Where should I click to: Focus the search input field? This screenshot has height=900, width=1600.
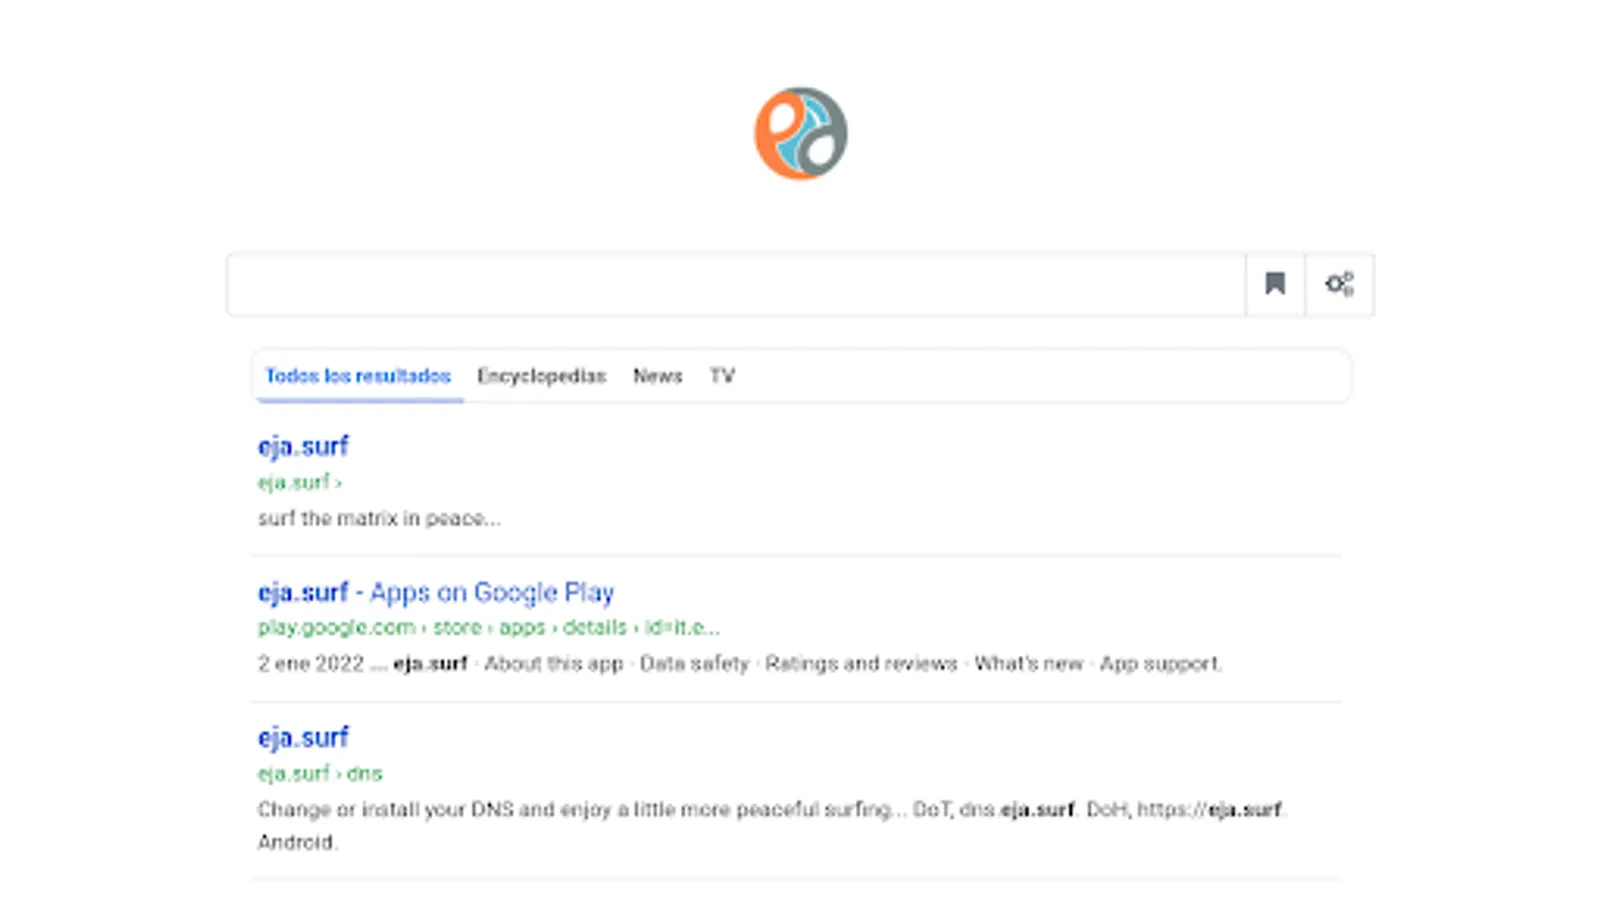click(736, 284)
